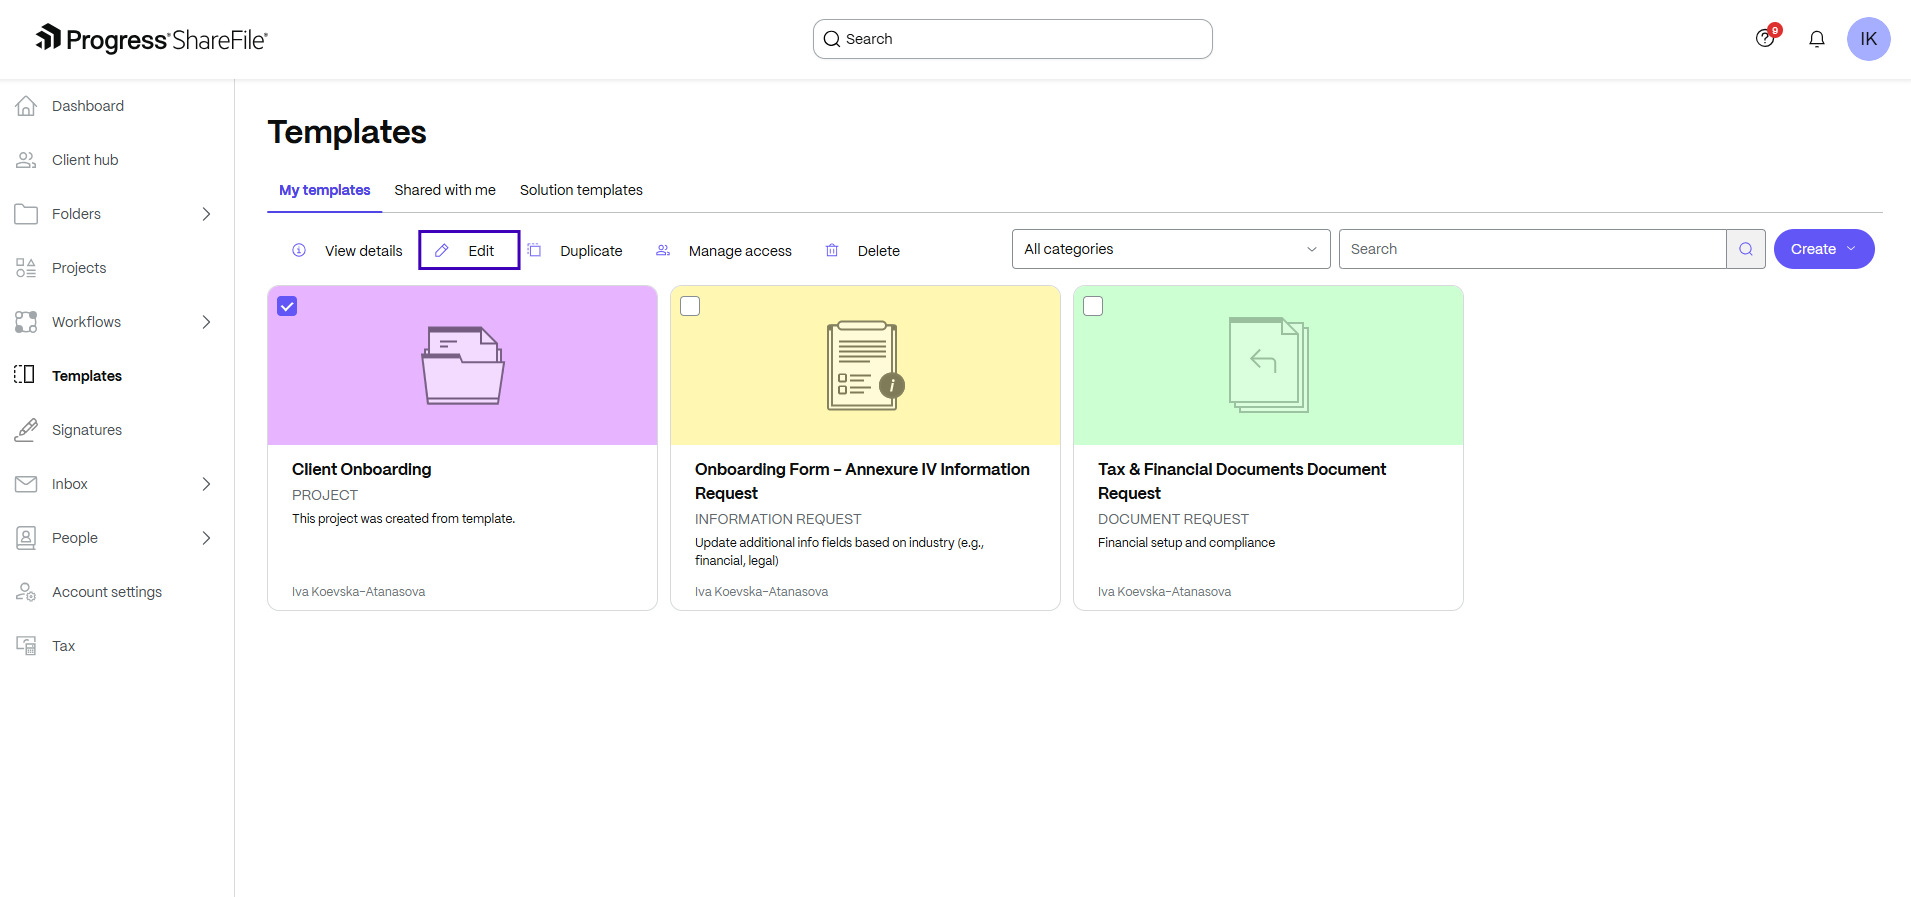Open Tax in the sidebar

[64, 646]
